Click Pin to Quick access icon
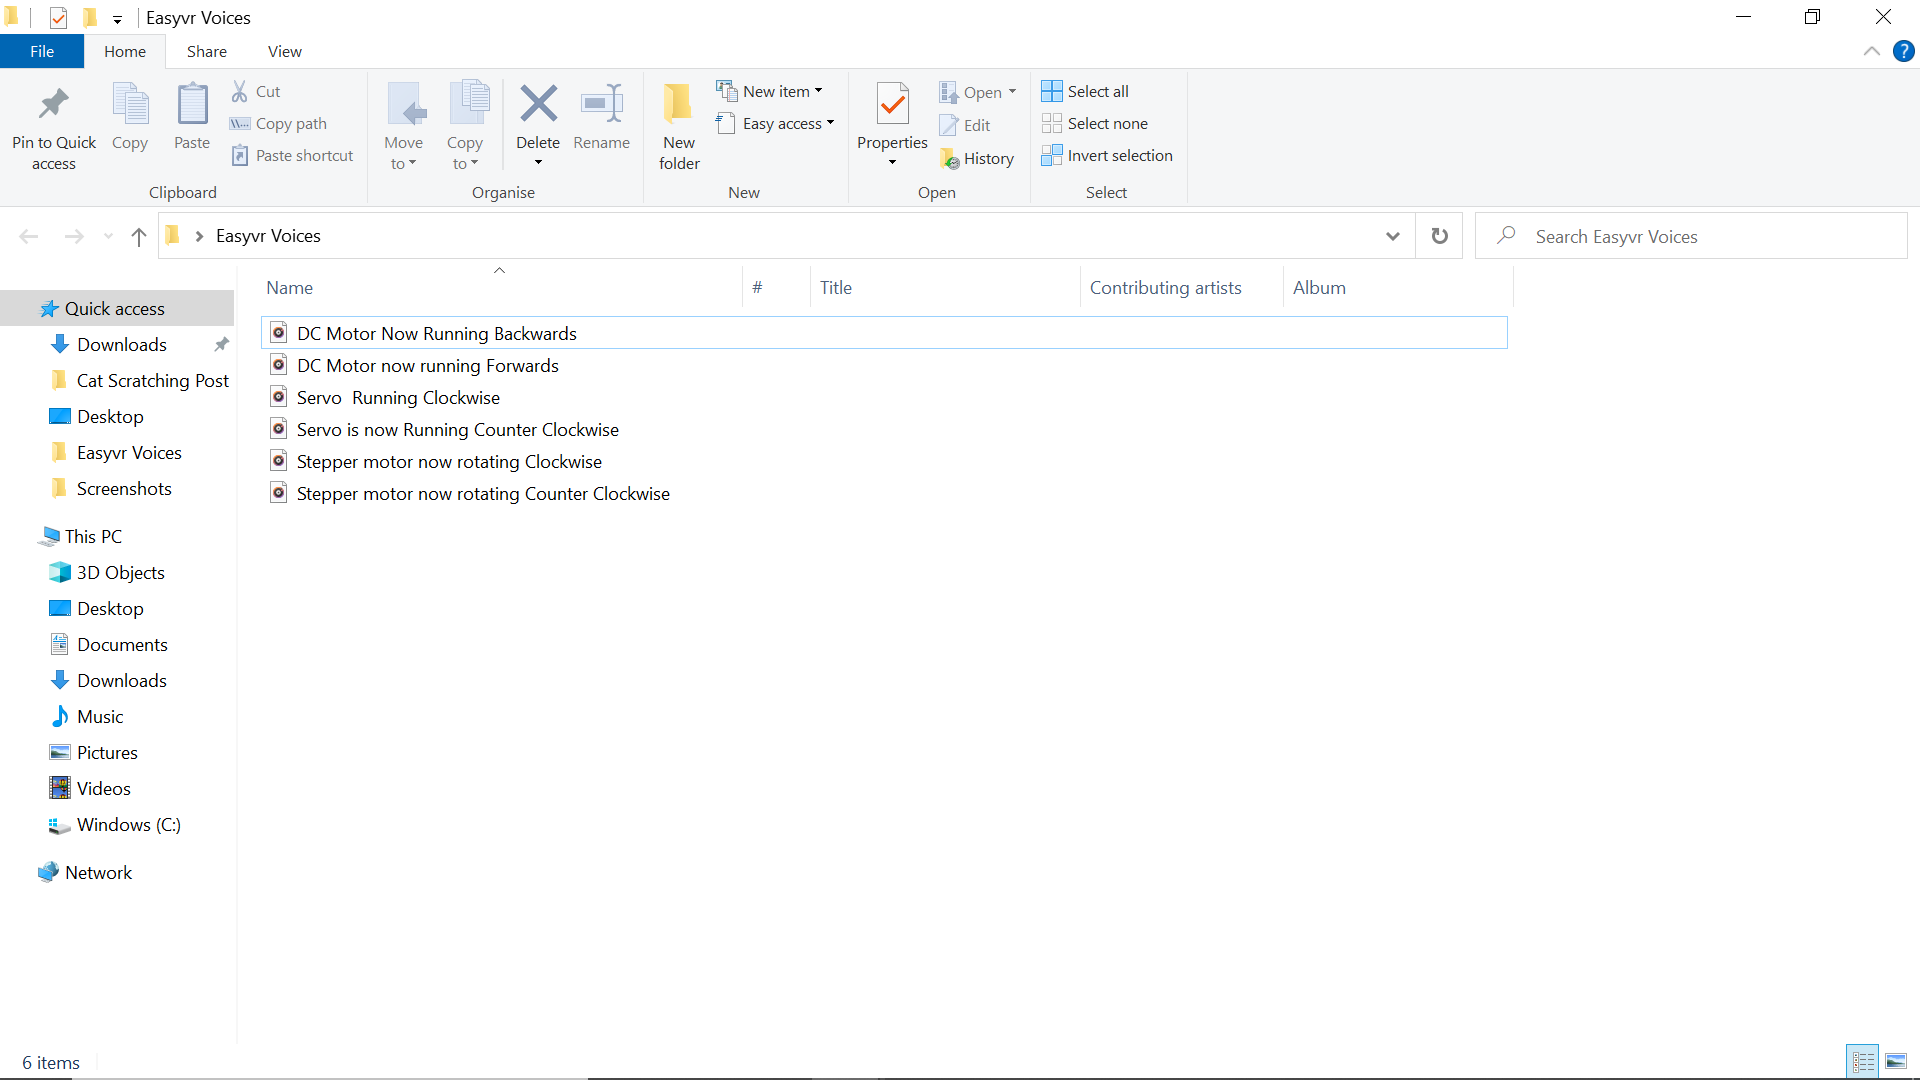The width and height of the screenshot is (1920, 1080). pos(54,104)
